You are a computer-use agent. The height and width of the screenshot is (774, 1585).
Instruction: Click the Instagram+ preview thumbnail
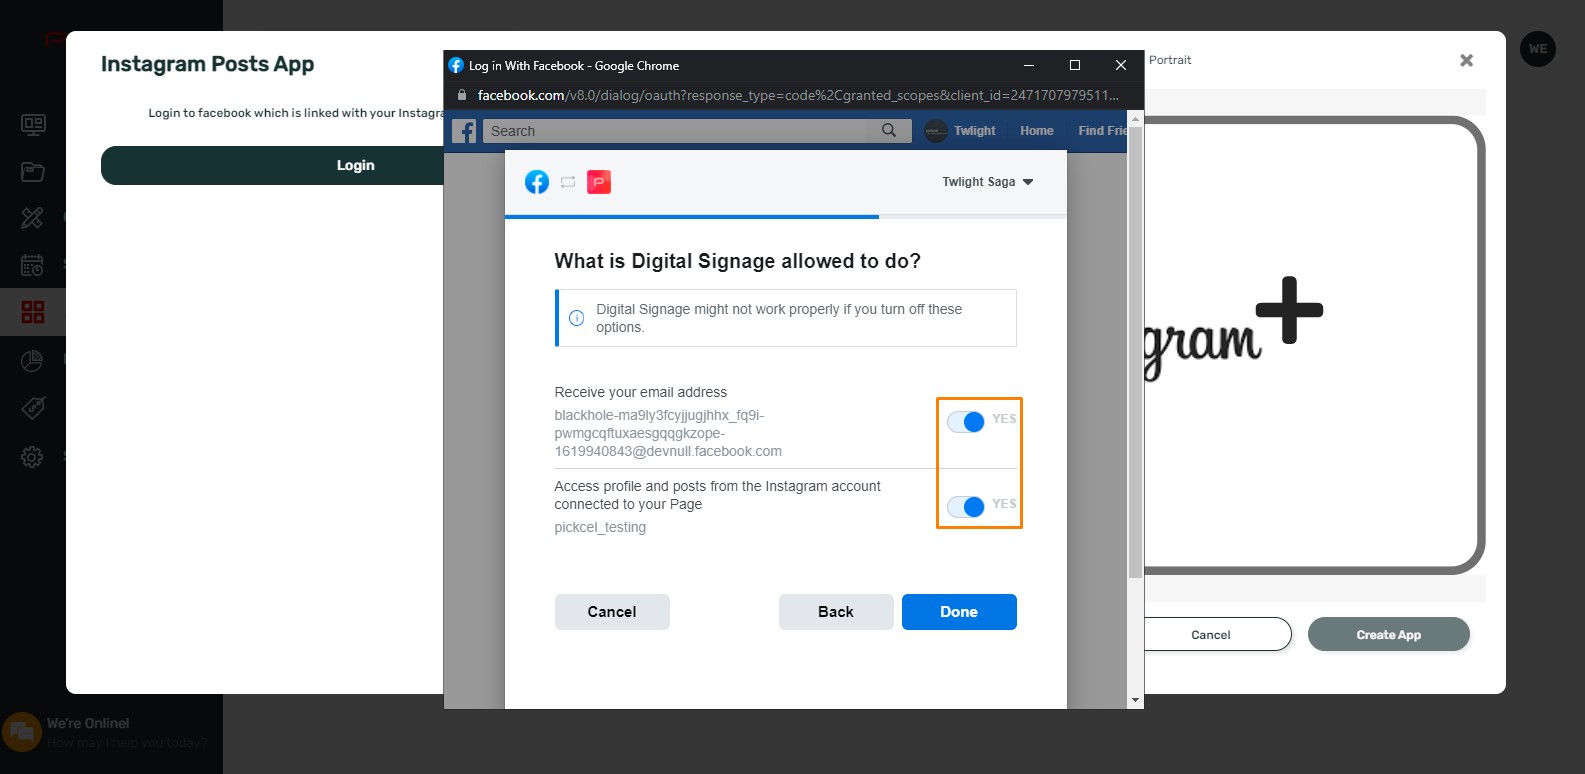point(1313,345)
